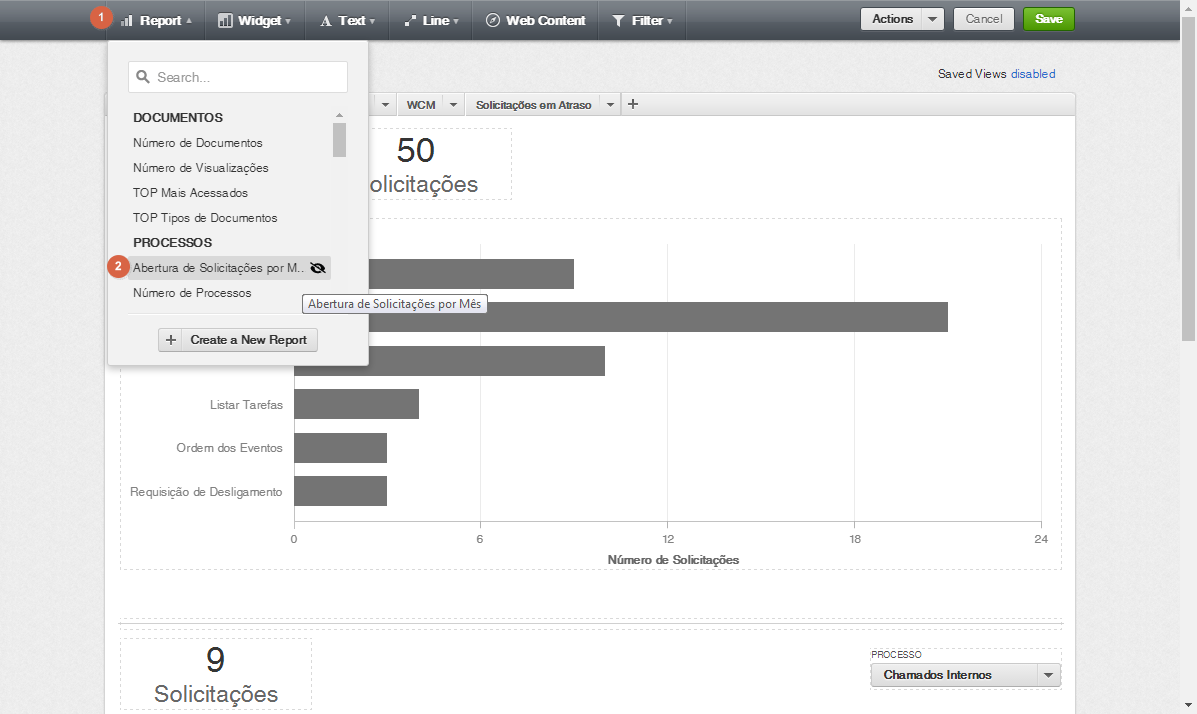The width and height of the screenshot is (1197, 714).
Task: Switch to Solicitações em Atraso tab
Action: 534,105
